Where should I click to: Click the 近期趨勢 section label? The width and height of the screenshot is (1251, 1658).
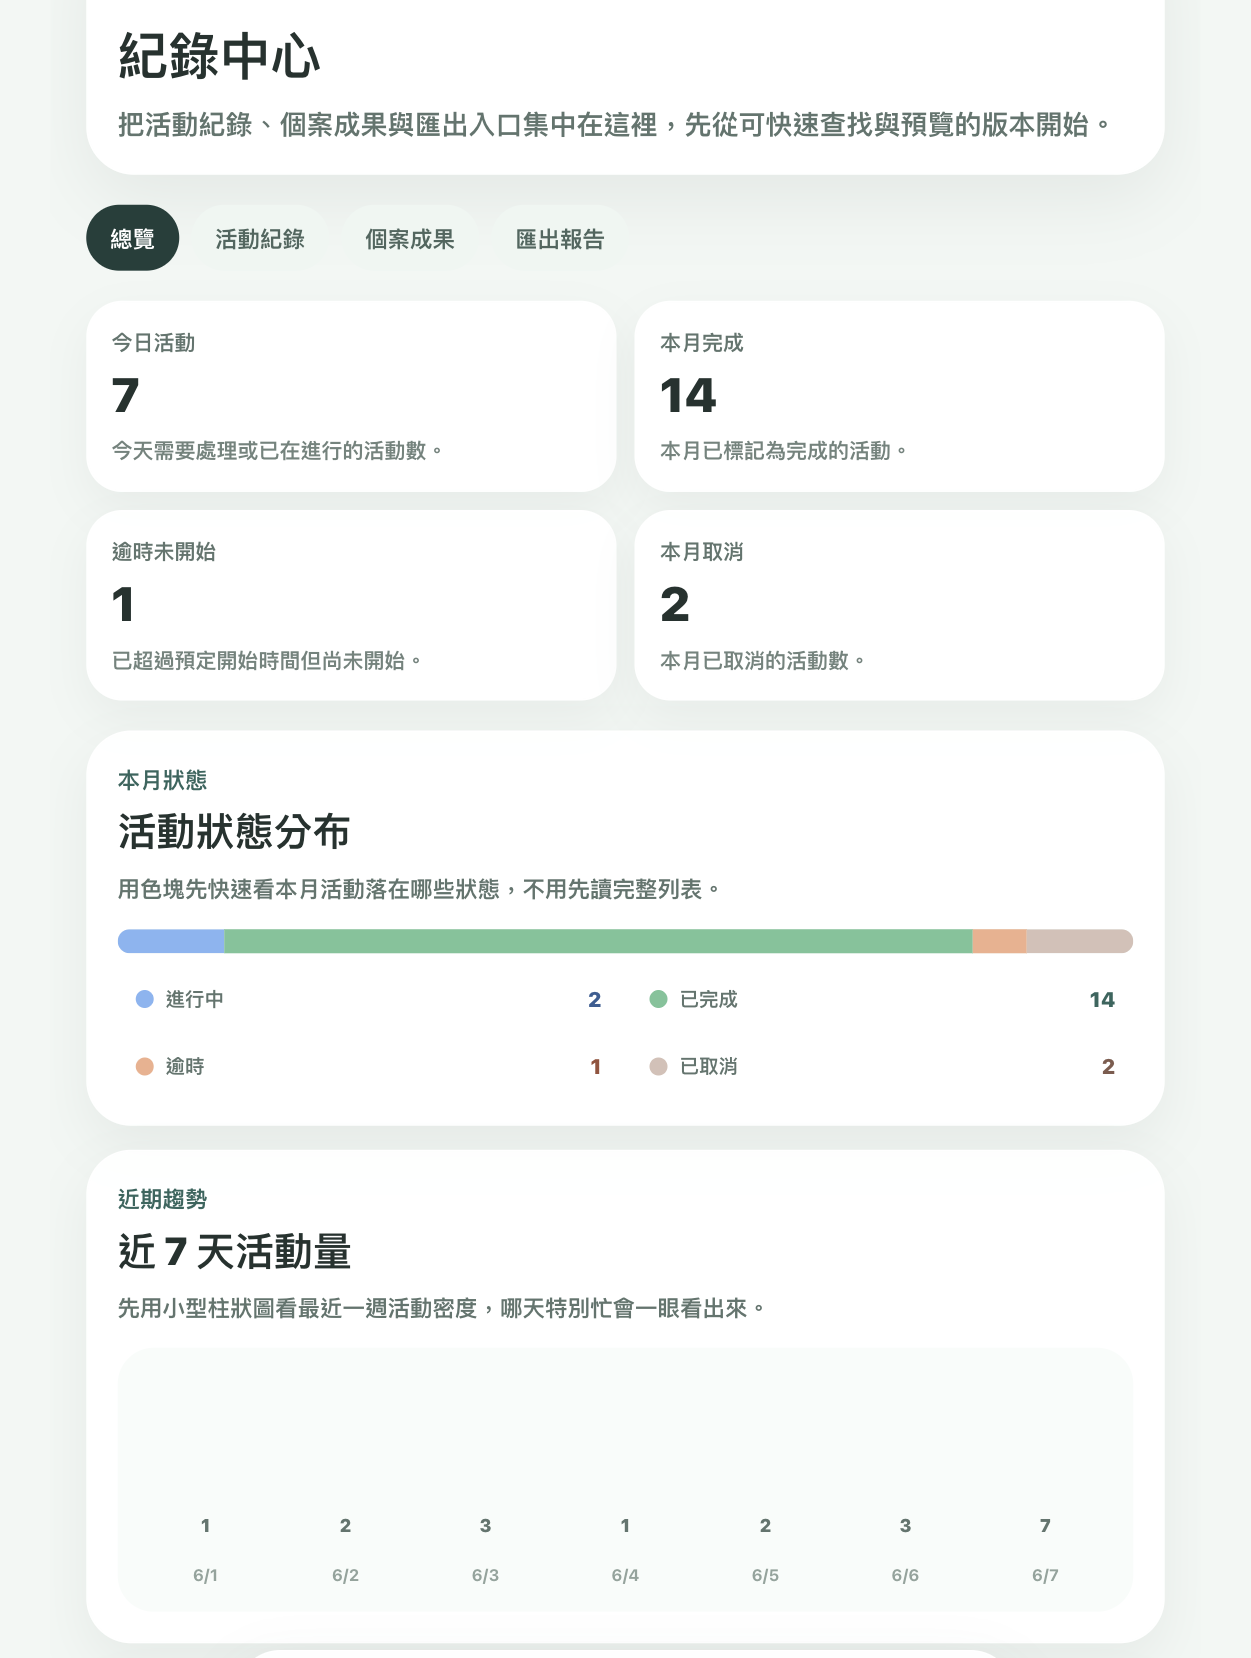click(163, 1199)
